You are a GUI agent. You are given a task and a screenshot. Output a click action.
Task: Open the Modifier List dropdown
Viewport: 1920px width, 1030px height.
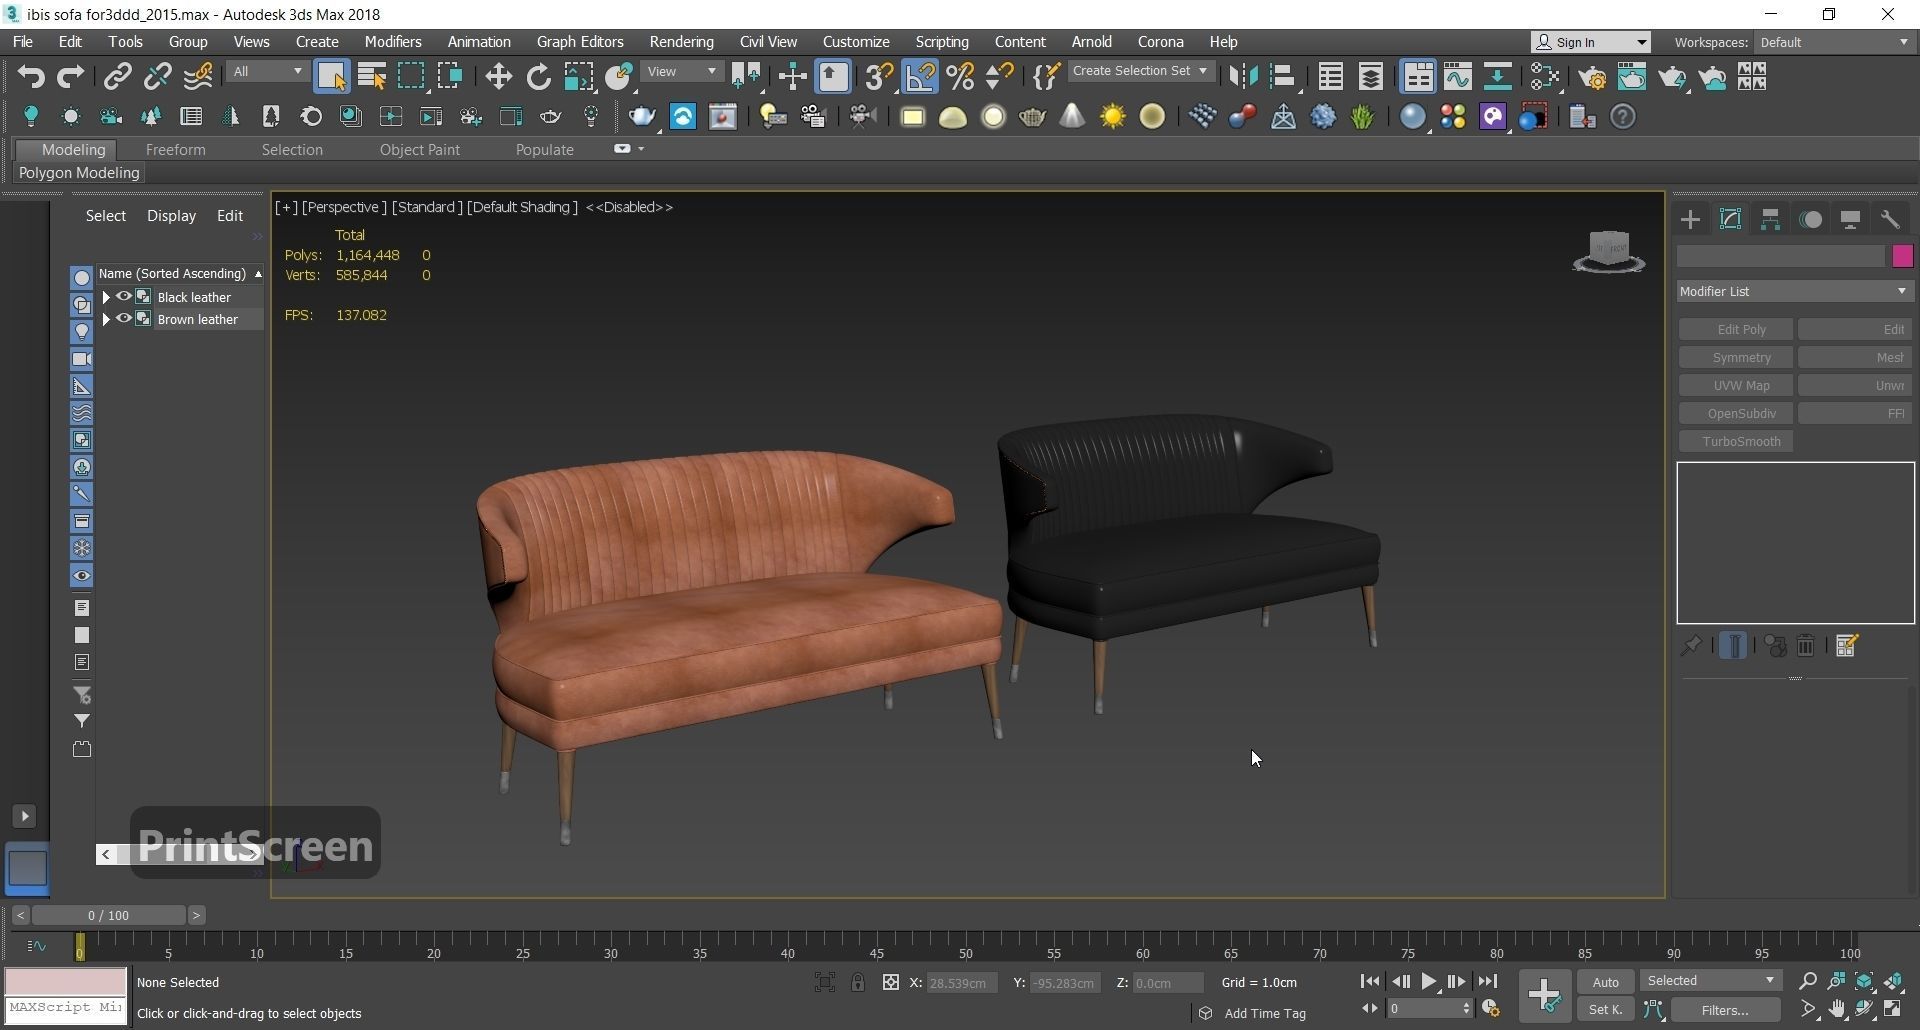pyautogui.click(x=1794, y=291)
